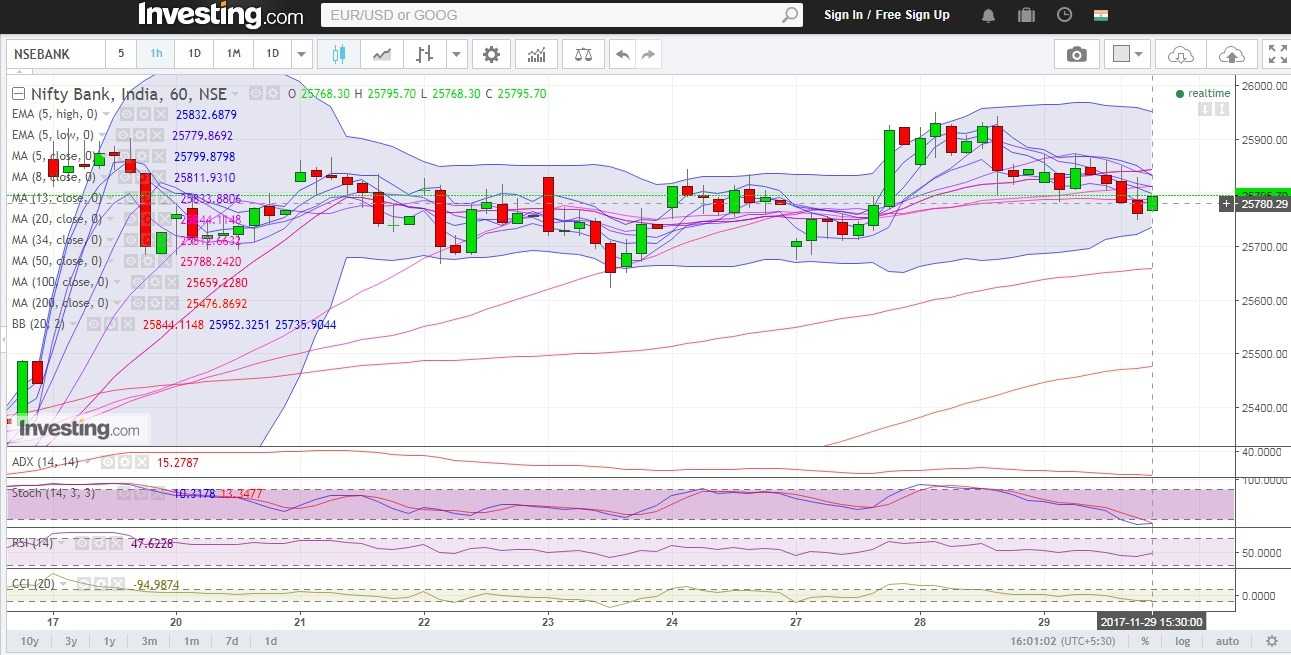Choose the bars chart style icon
This screenshot has width=1291, height=655.
pos(425,54)
